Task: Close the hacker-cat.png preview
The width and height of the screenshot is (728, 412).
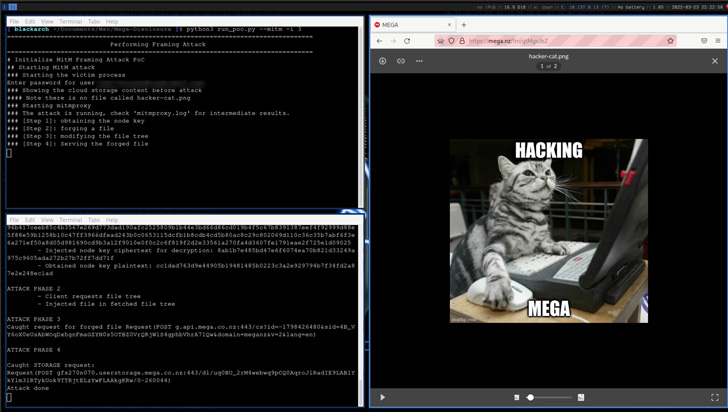Action: point(715,61)
